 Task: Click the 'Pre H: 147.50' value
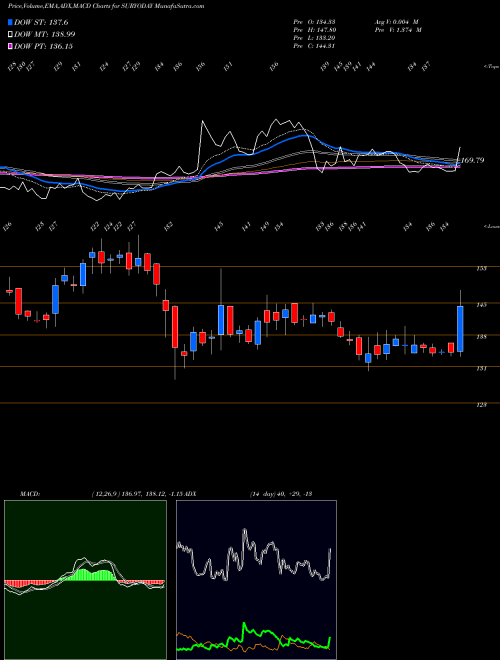[314, 29]
